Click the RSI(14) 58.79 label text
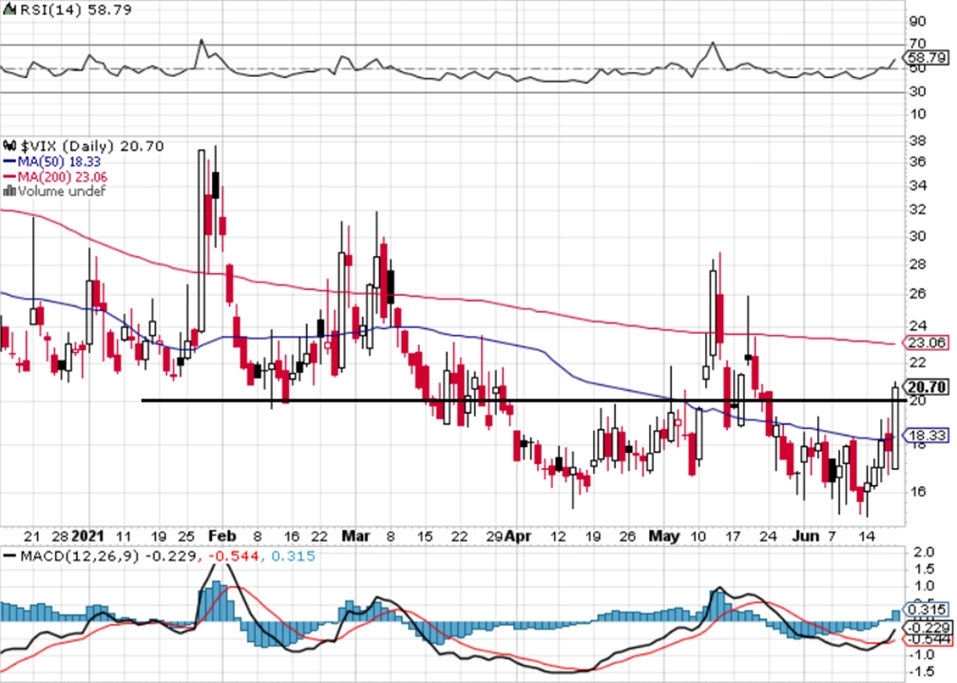 click(x=60, y=10)
